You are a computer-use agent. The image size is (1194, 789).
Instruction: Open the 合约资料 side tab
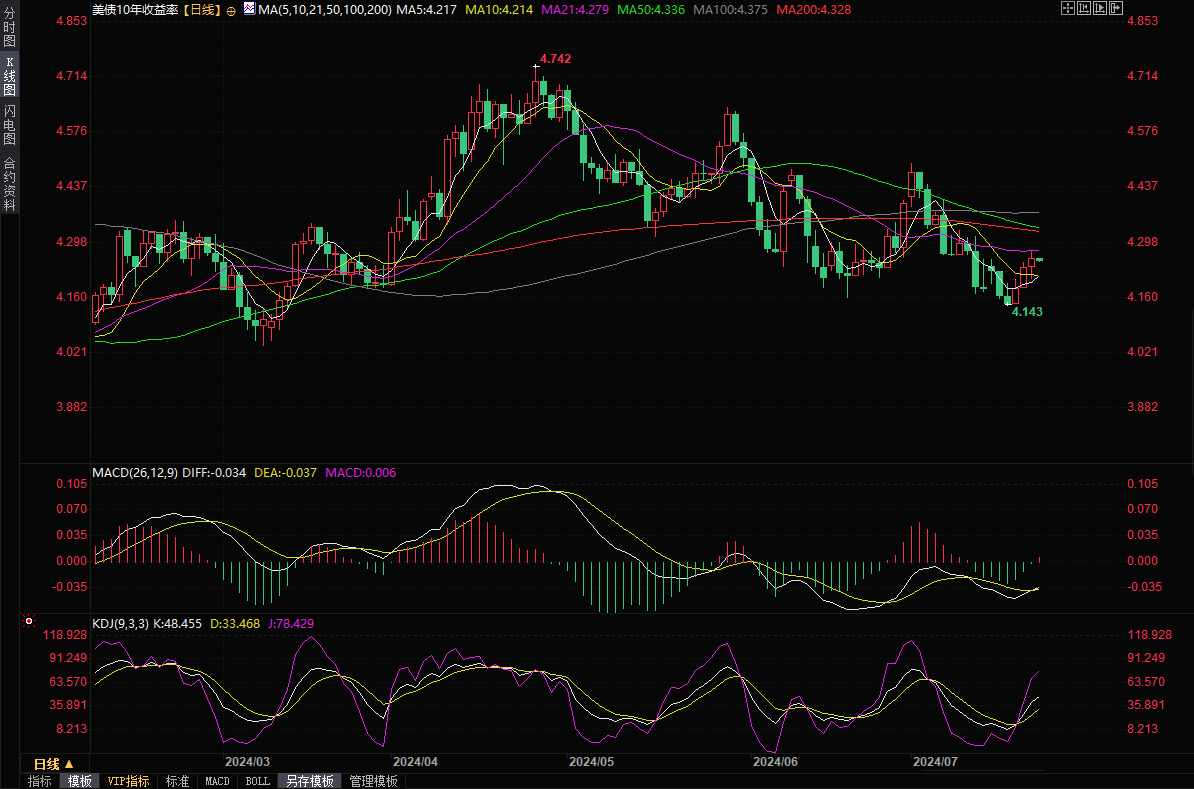(x=9, y=184)
